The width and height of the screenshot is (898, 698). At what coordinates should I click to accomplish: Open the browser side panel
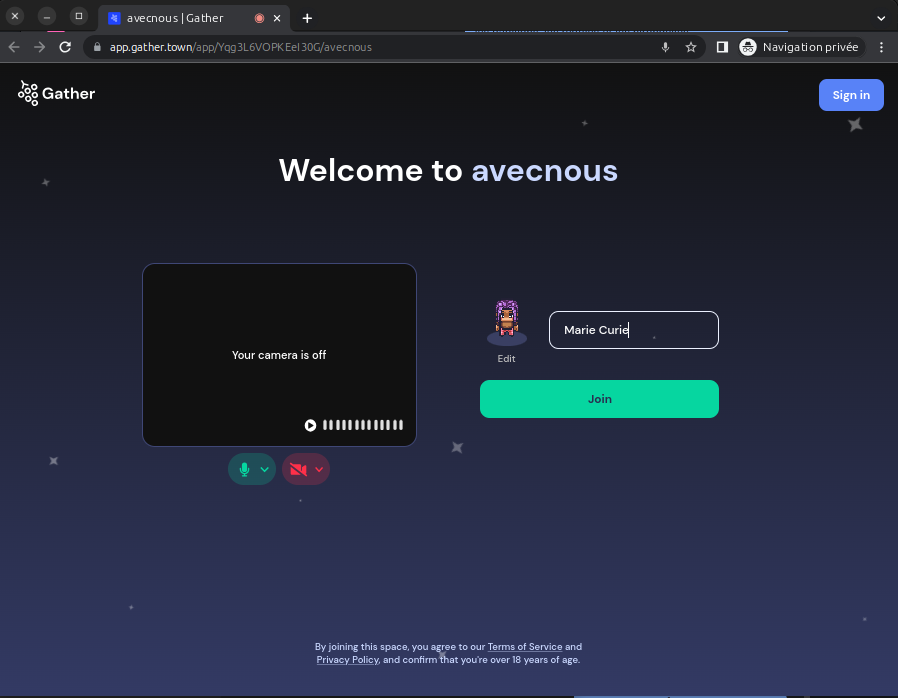click(x=722, y=47)
